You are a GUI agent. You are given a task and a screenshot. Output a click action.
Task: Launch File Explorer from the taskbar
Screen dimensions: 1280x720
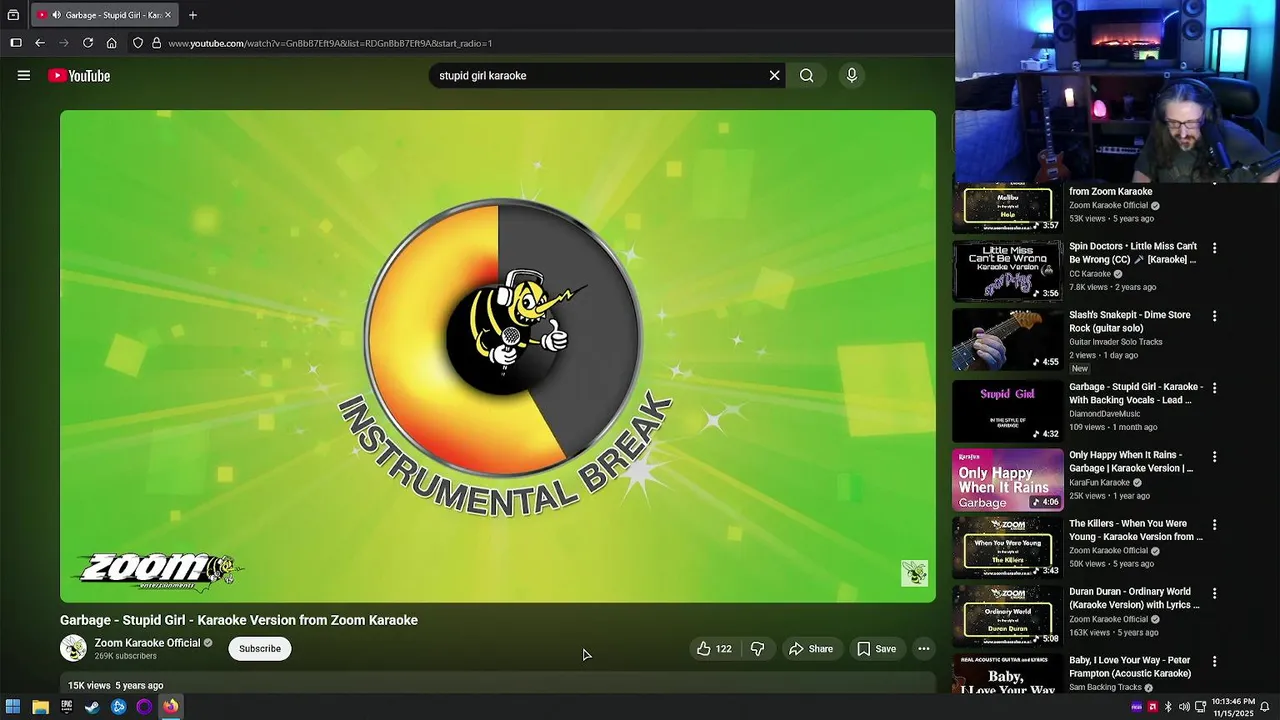pyautogui.click(x=40, y=707)
